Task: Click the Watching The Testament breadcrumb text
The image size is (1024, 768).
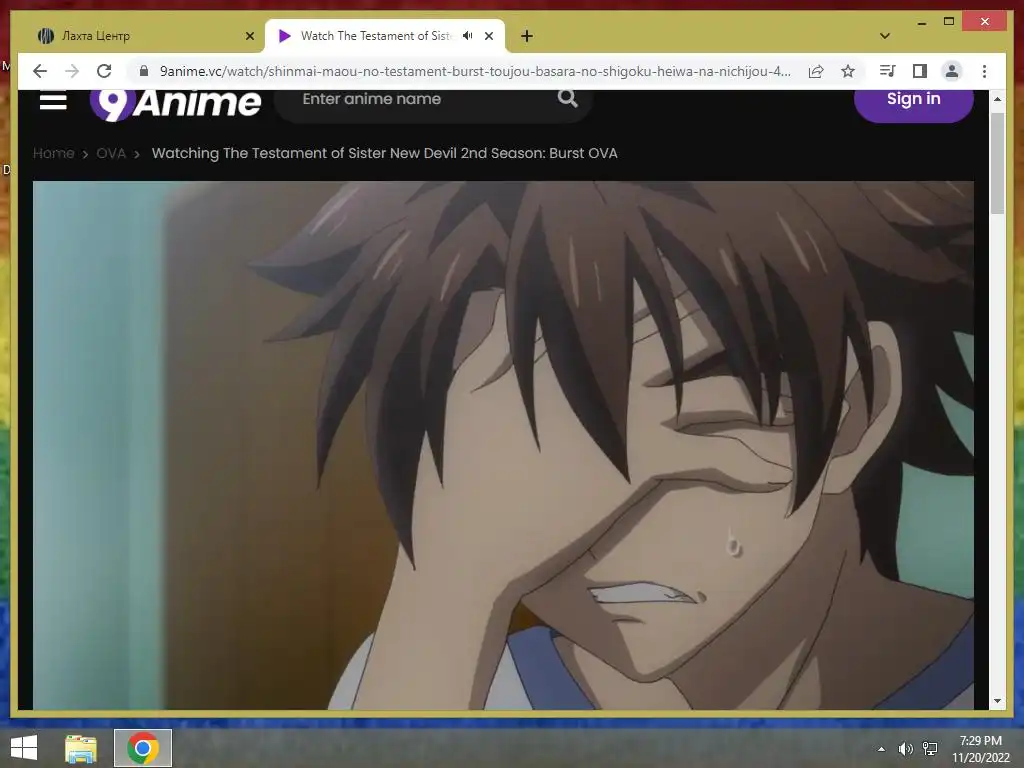Action: [x=385, y=153]
